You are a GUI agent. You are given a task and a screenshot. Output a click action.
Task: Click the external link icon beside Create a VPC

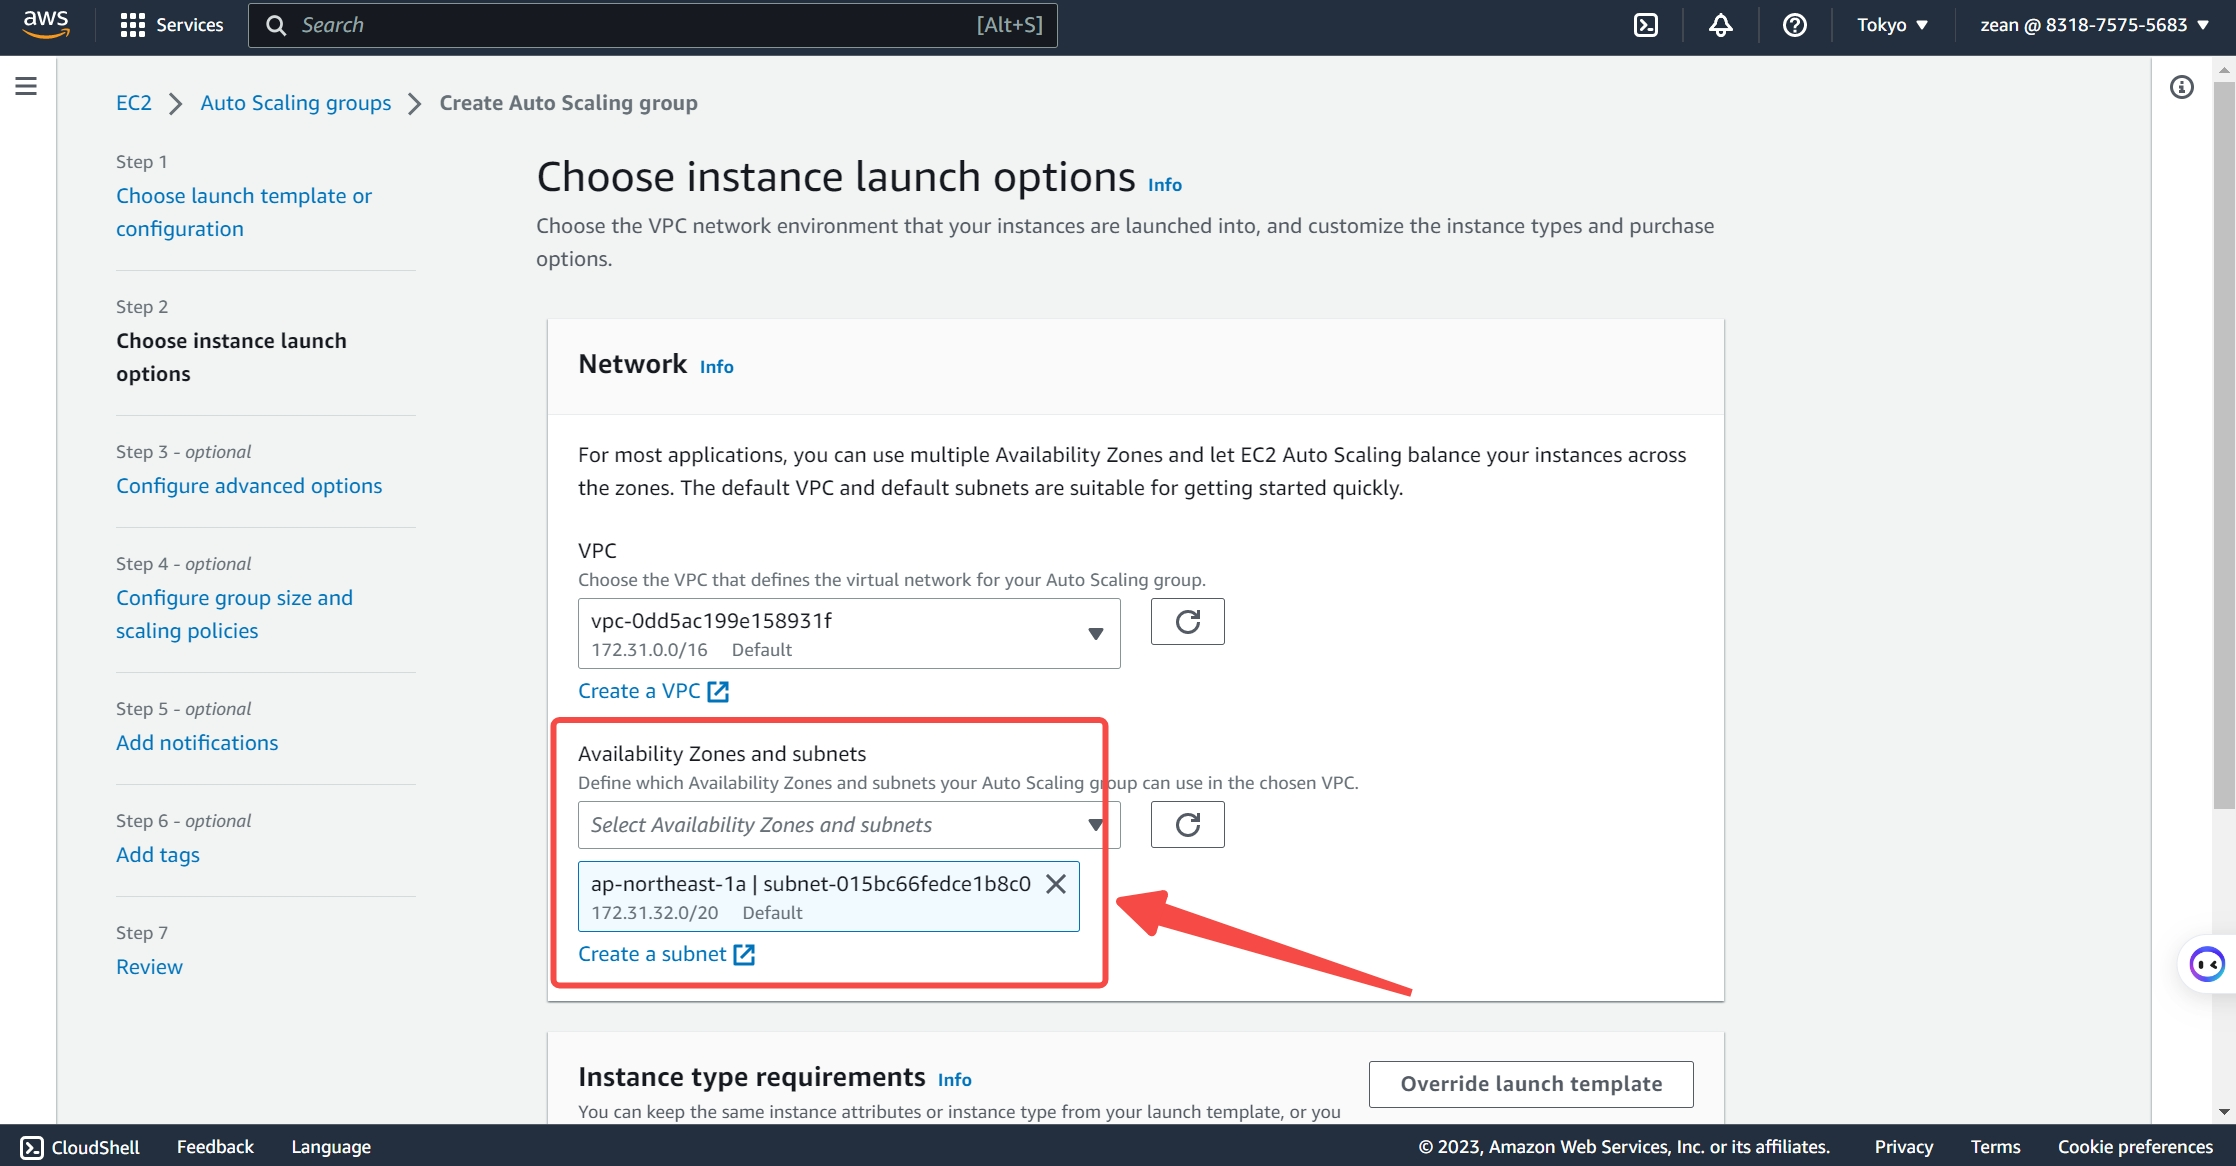point(718,691)
